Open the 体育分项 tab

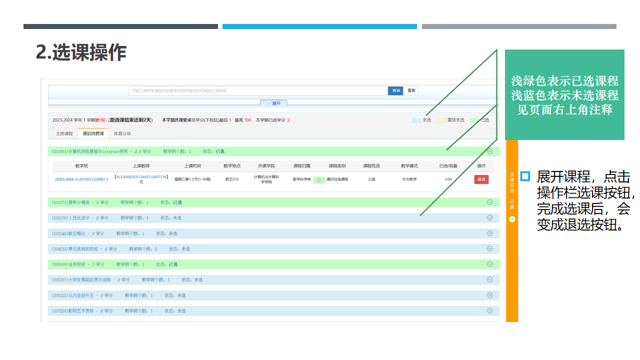tap(122, 134)
